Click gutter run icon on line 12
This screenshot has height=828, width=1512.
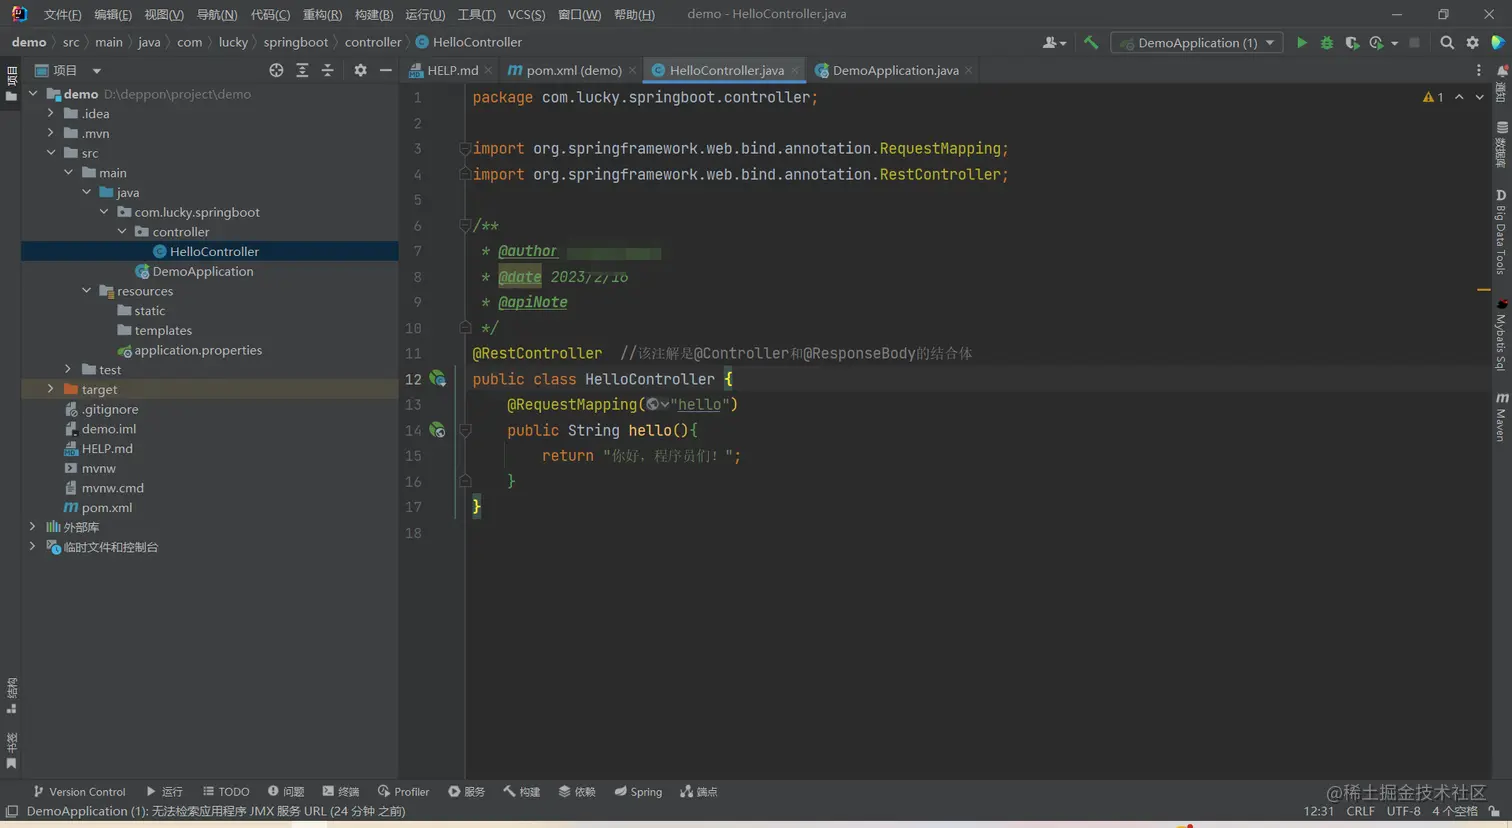coord(437,379)
